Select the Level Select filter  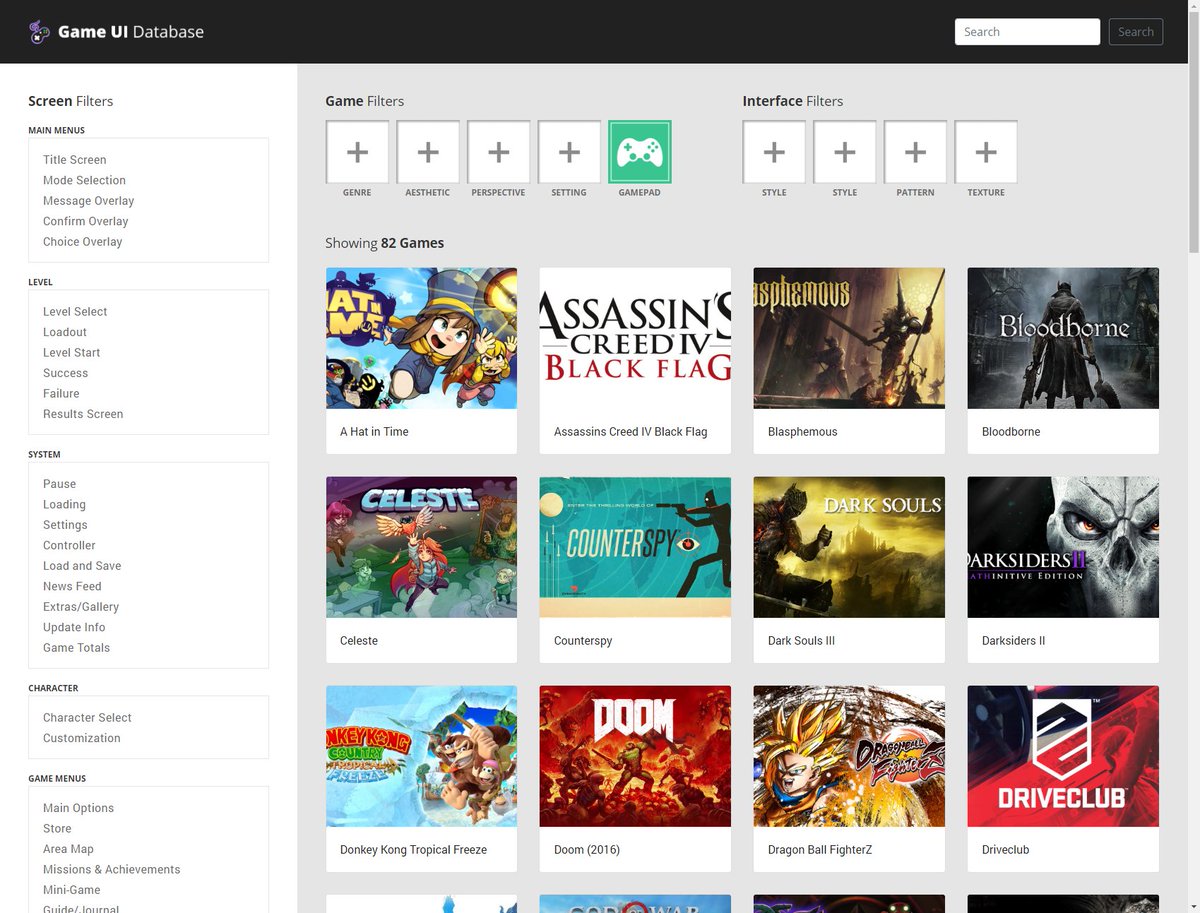coord(75,312)
